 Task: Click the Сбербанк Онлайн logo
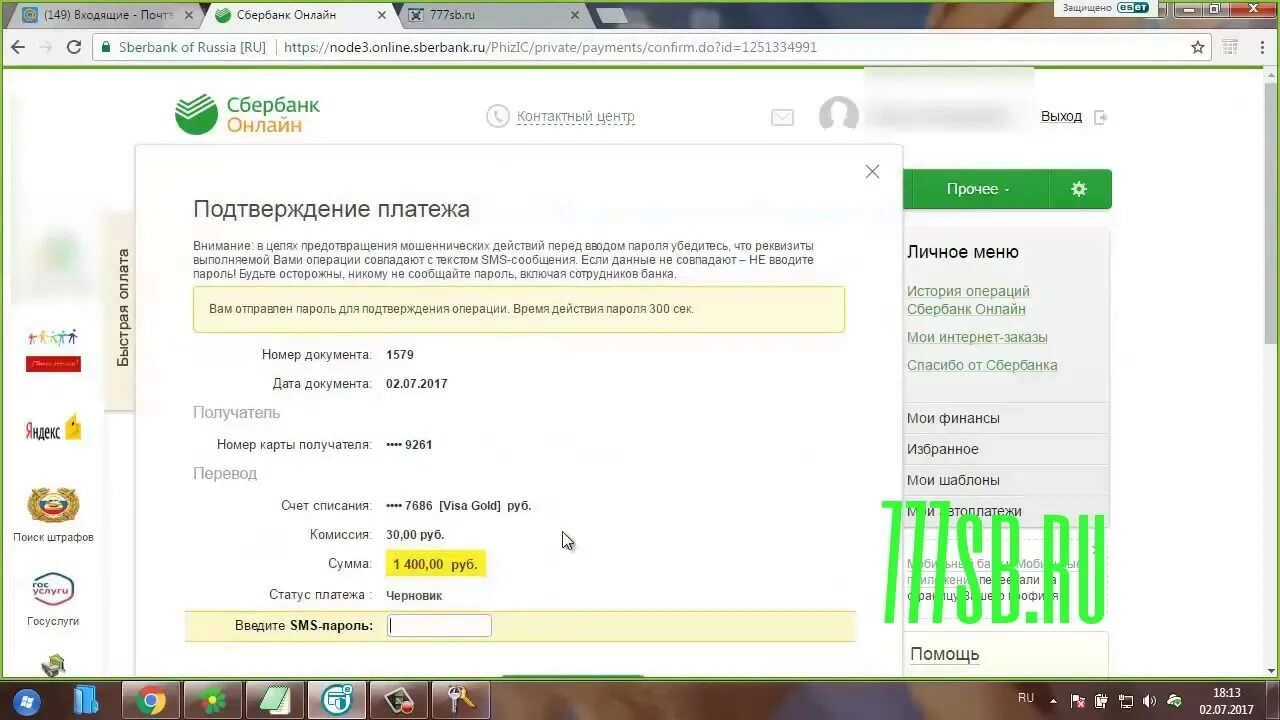[247, 114]
